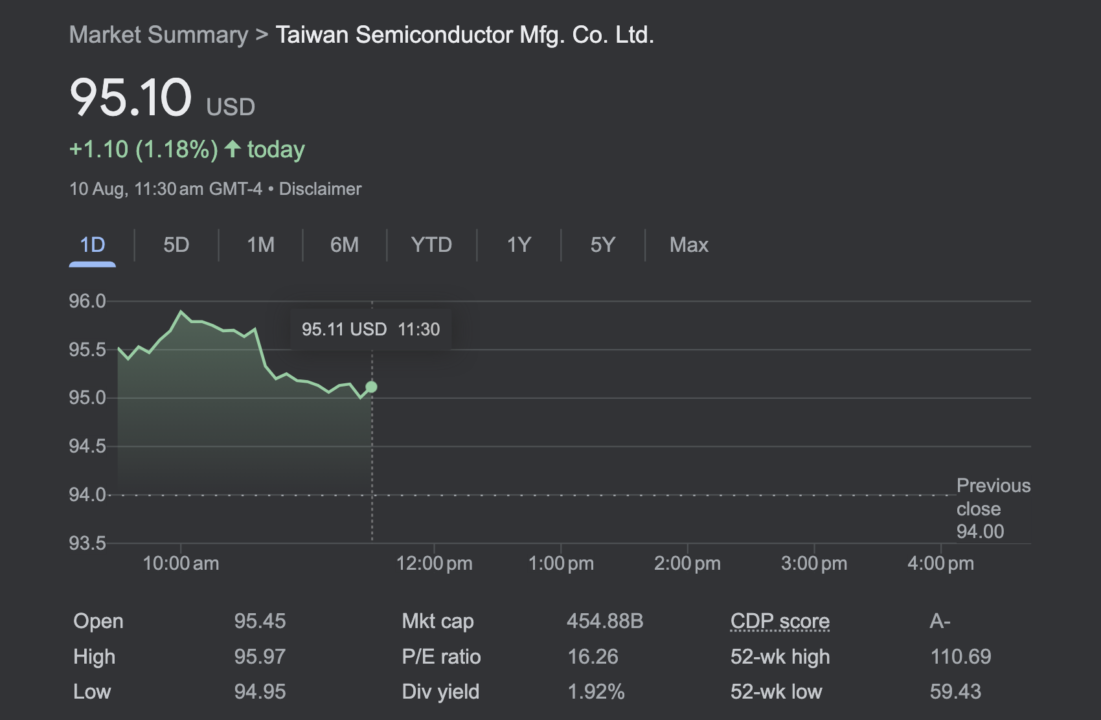This screenshot has width=1101, height=720.
Task: Switch to the 1Y chart range
Action: 519,245
